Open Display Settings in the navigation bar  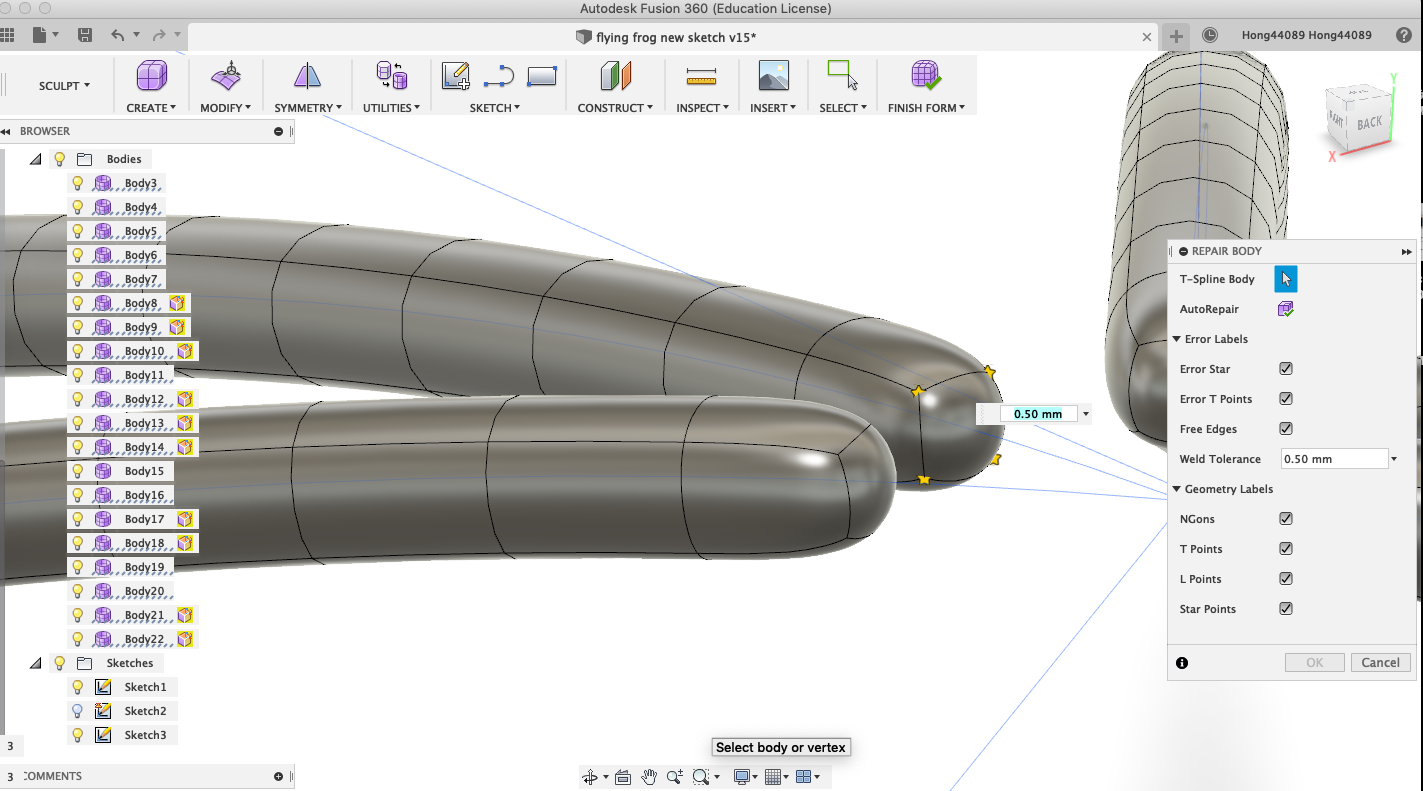(740, 776)
